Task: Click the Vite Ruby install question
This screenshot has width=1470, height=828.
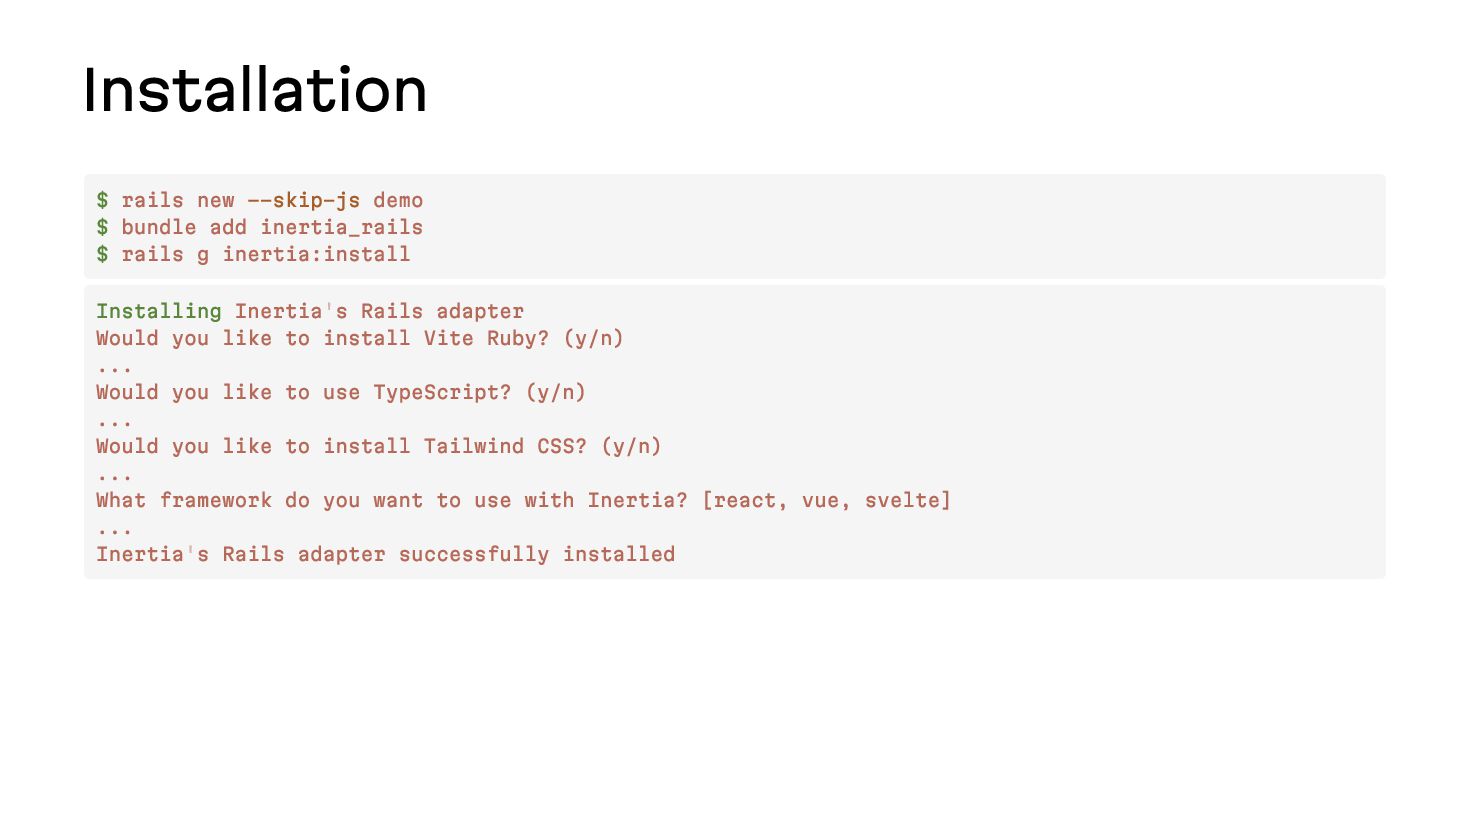Action: (x=360, y=338)
